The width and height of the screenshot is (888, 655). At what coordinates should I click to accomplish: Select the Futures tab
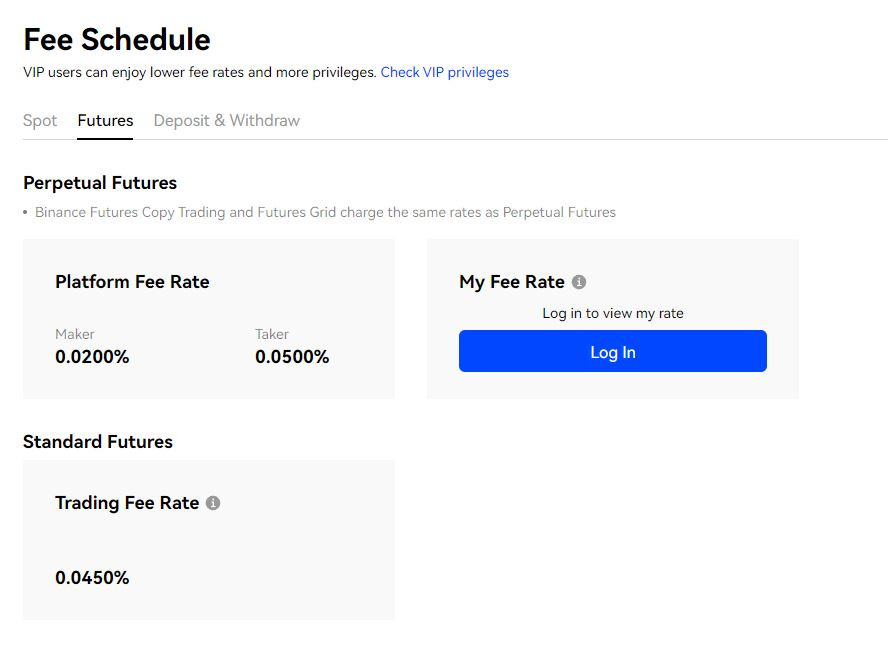click(105, 121)
